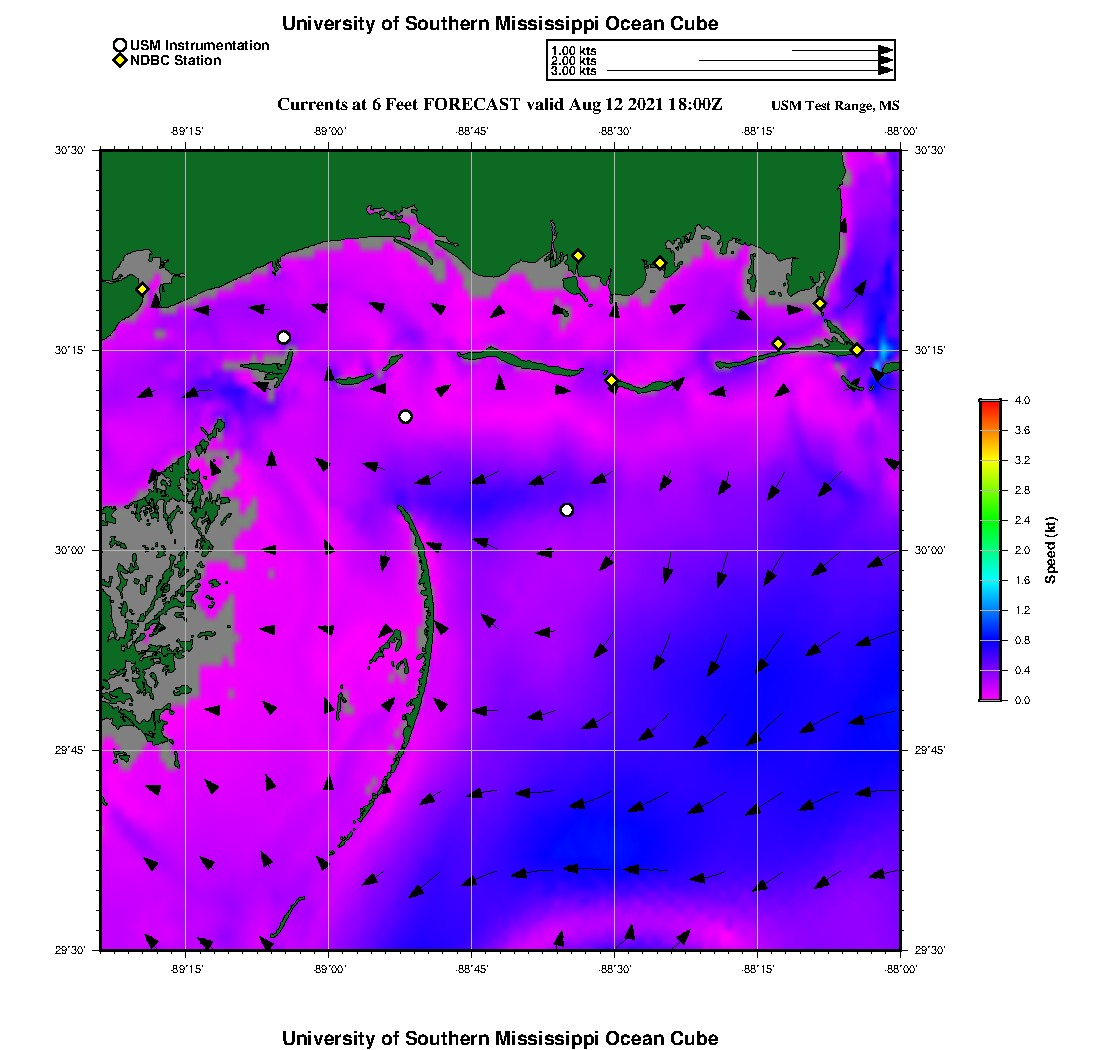Click the right-axis '30°00'' latitude label

pos(930,551)
